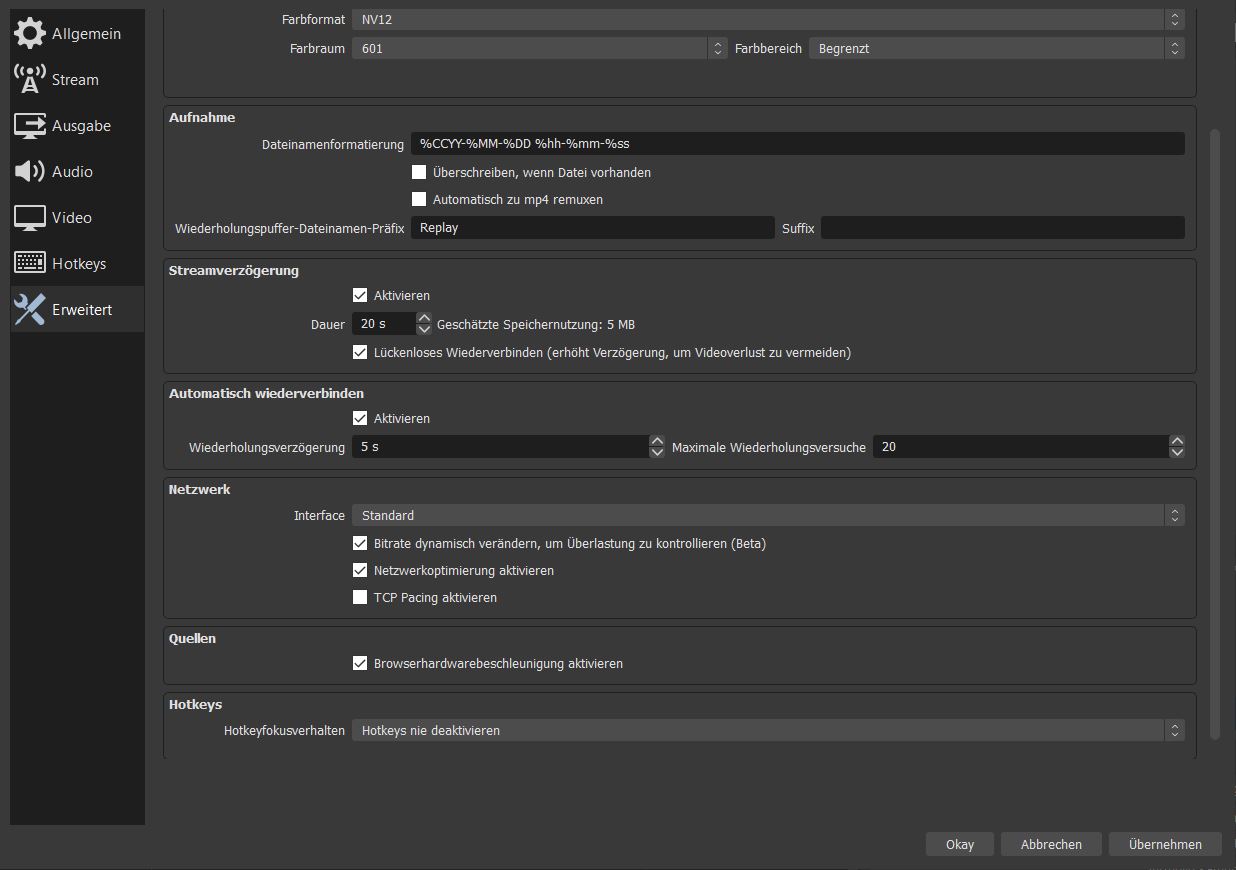Expand the network Interface dropdown

click(767, 515)
